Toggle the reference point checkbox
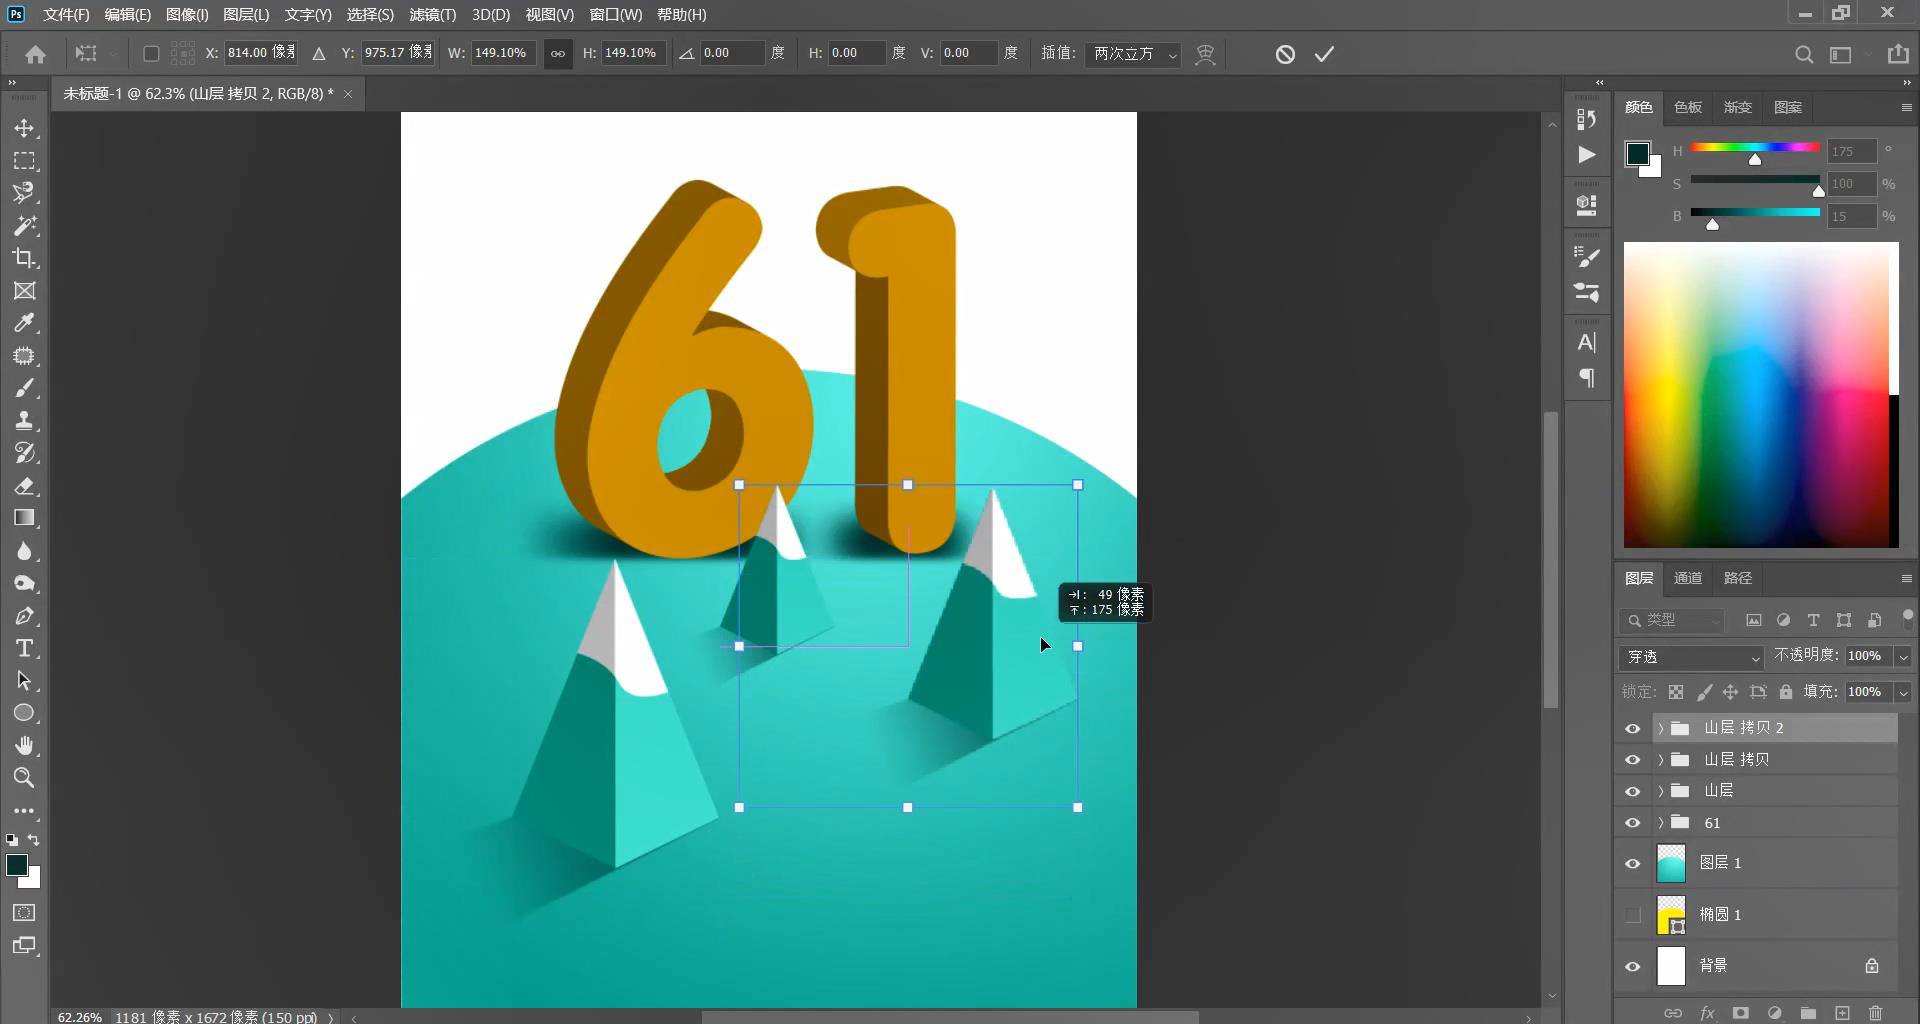 click(x=151, y=54)
